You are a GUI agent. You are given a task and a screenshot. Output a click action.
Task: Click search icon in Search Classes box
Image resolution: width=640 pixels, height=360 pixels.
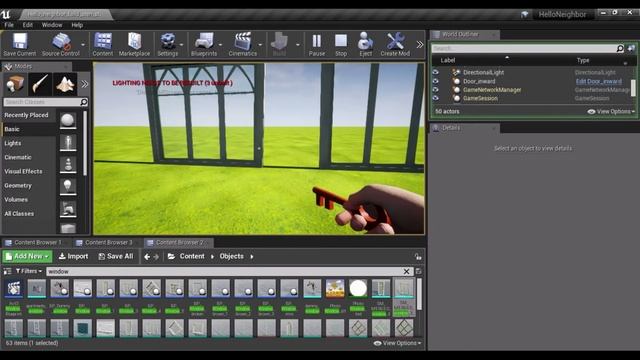coord(84,102)
